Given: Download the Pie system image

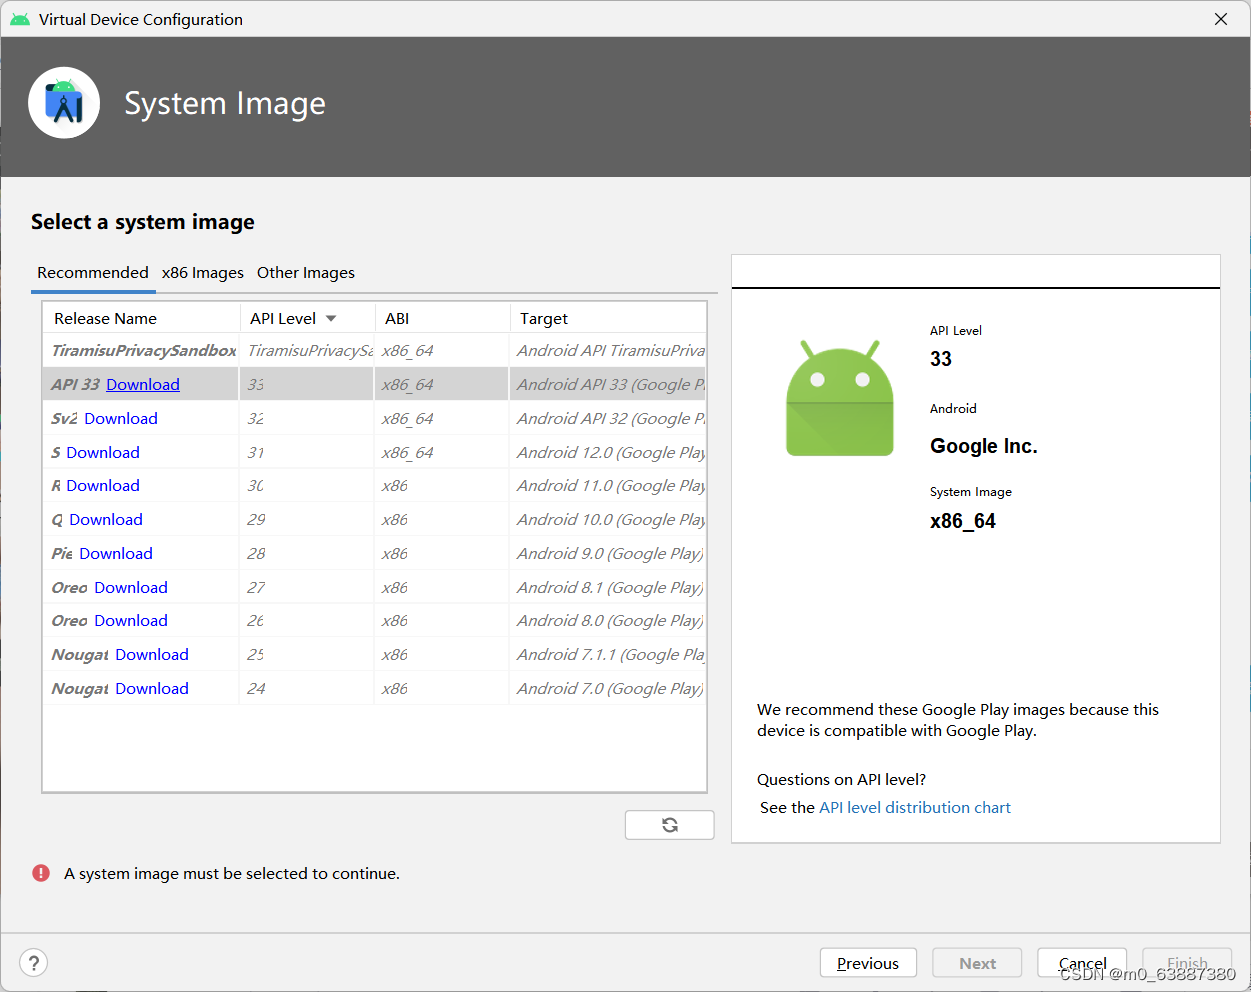Looking at the screenshot, I should [x=116, y=554].
